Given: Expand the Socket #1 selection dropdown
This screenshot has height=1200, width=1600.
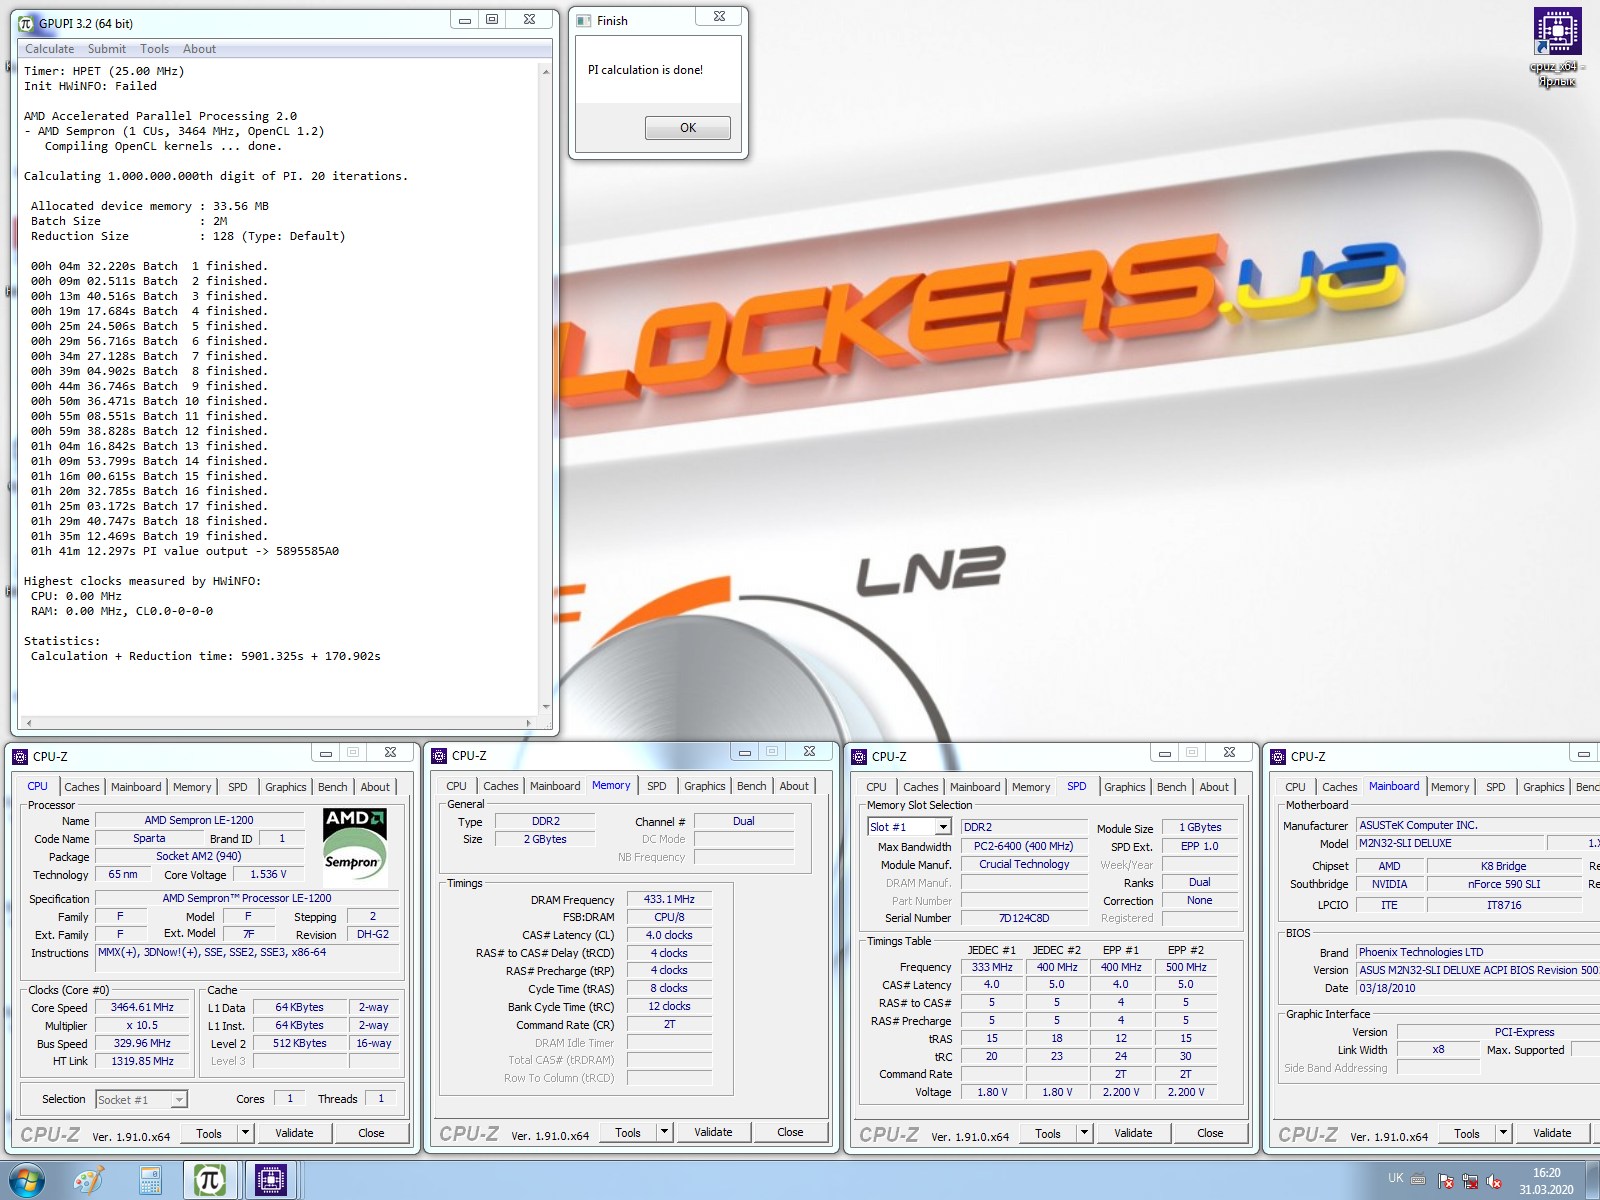Looking at the screenshot, I should point(179,1100).
